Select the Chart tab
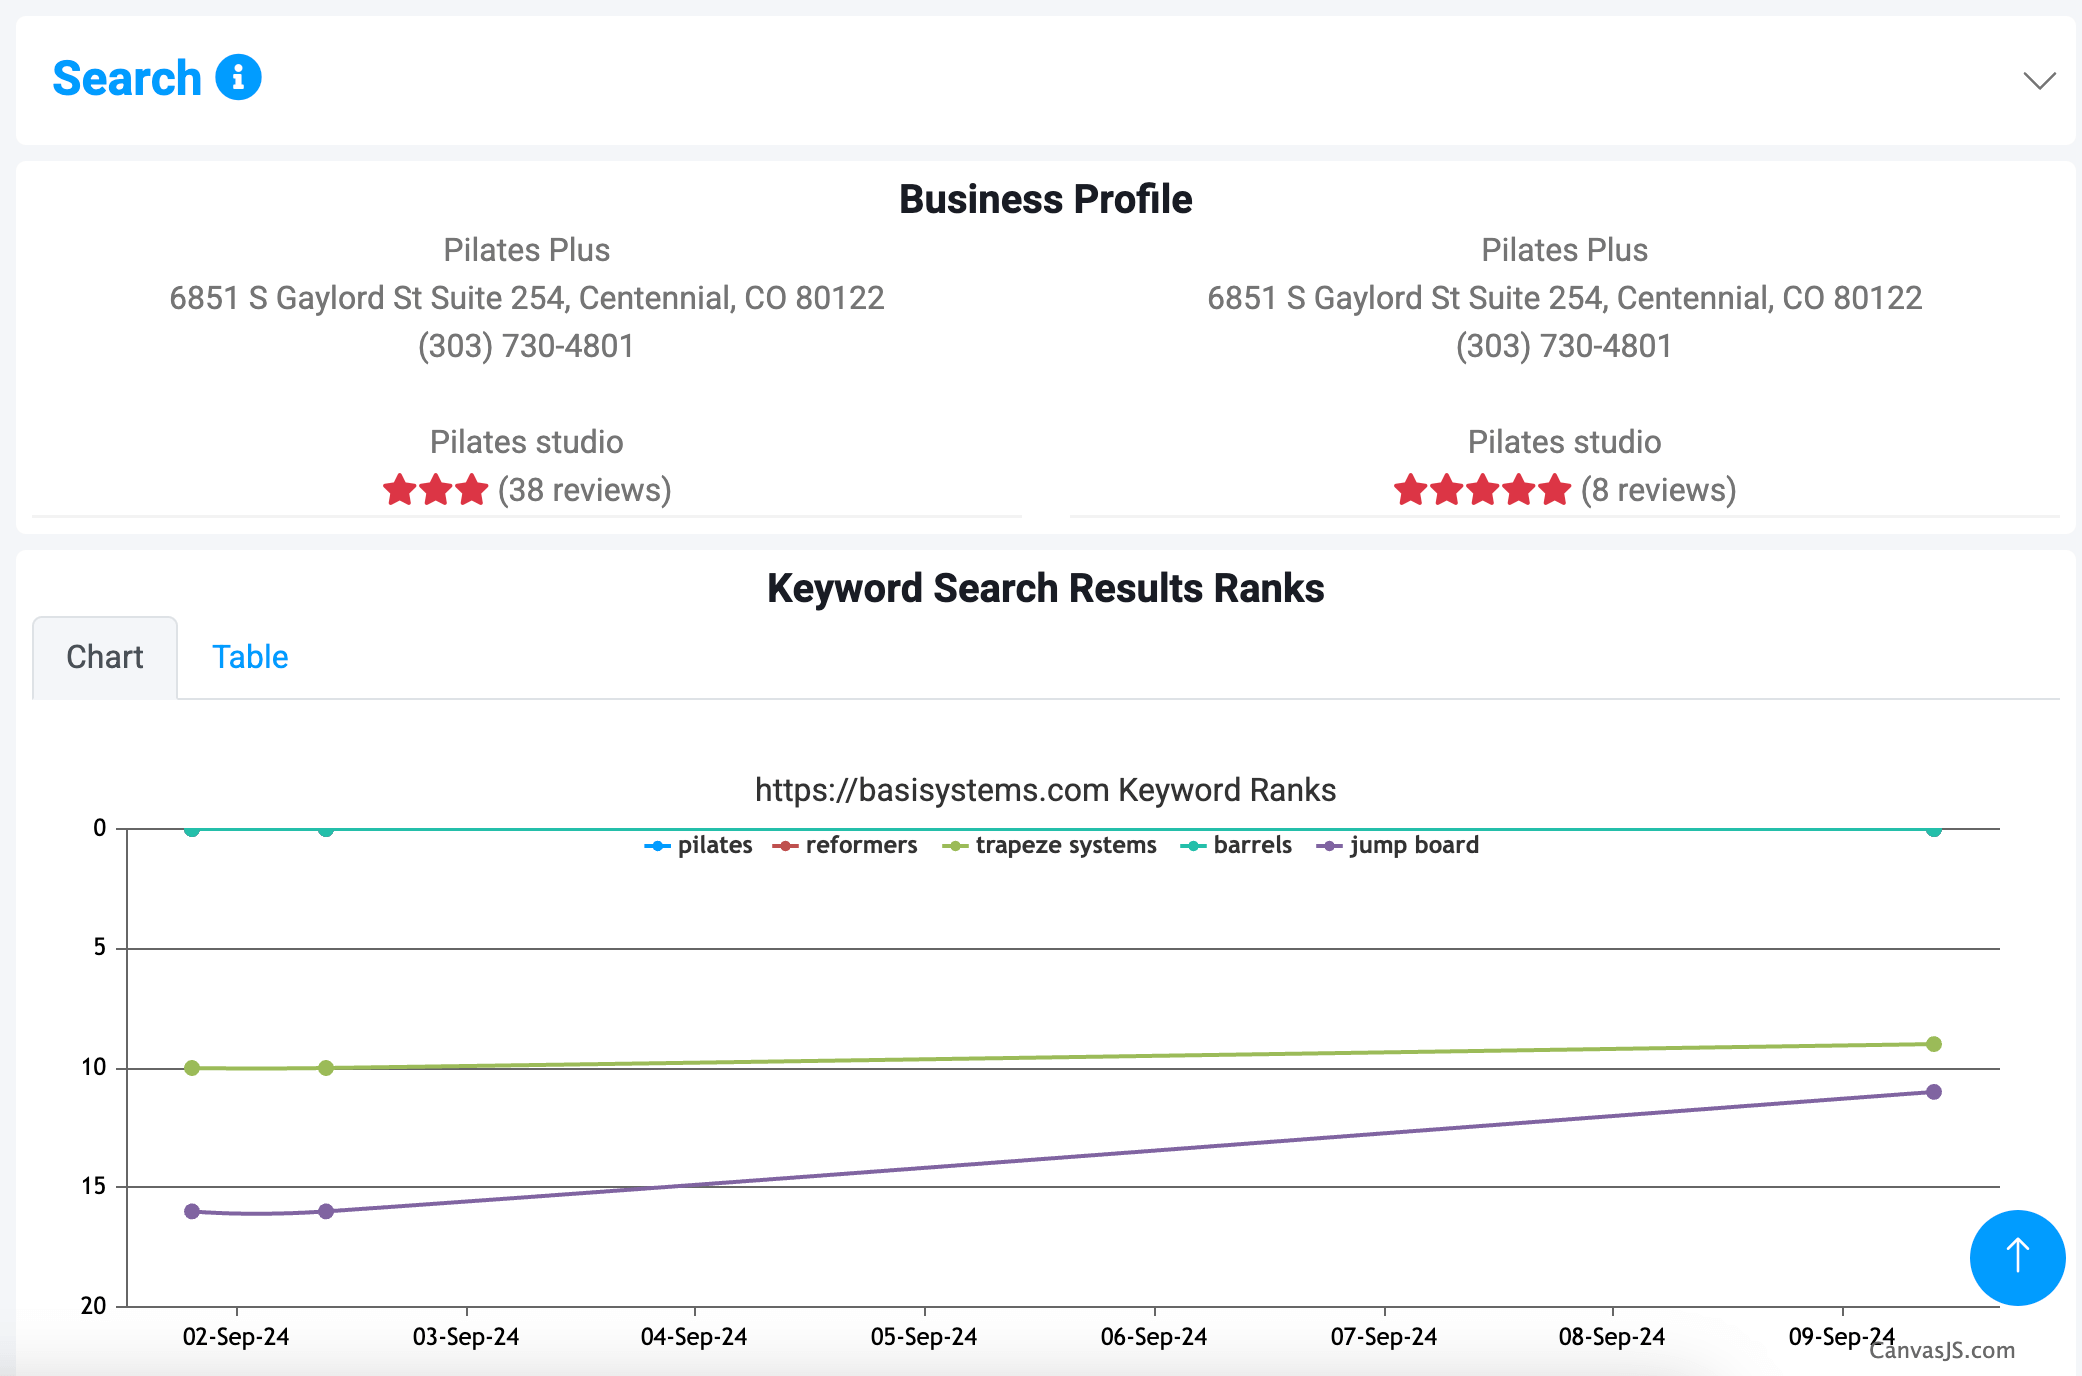This screenshot has width=2082, height=1376. click(x=105, y=657)
